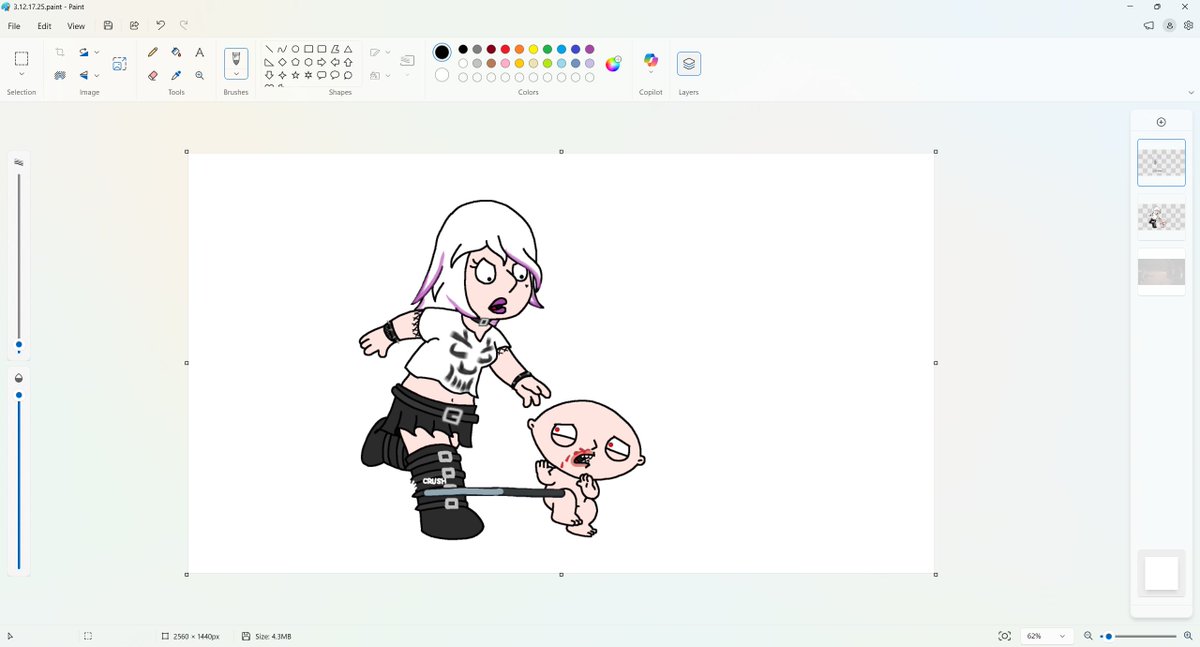Select the Rectangle shape
The image size is (1200, 647).
309,49
